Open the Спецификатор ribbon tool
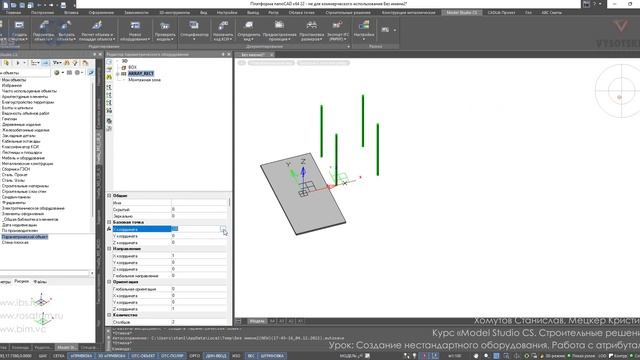 click(194, 29)
